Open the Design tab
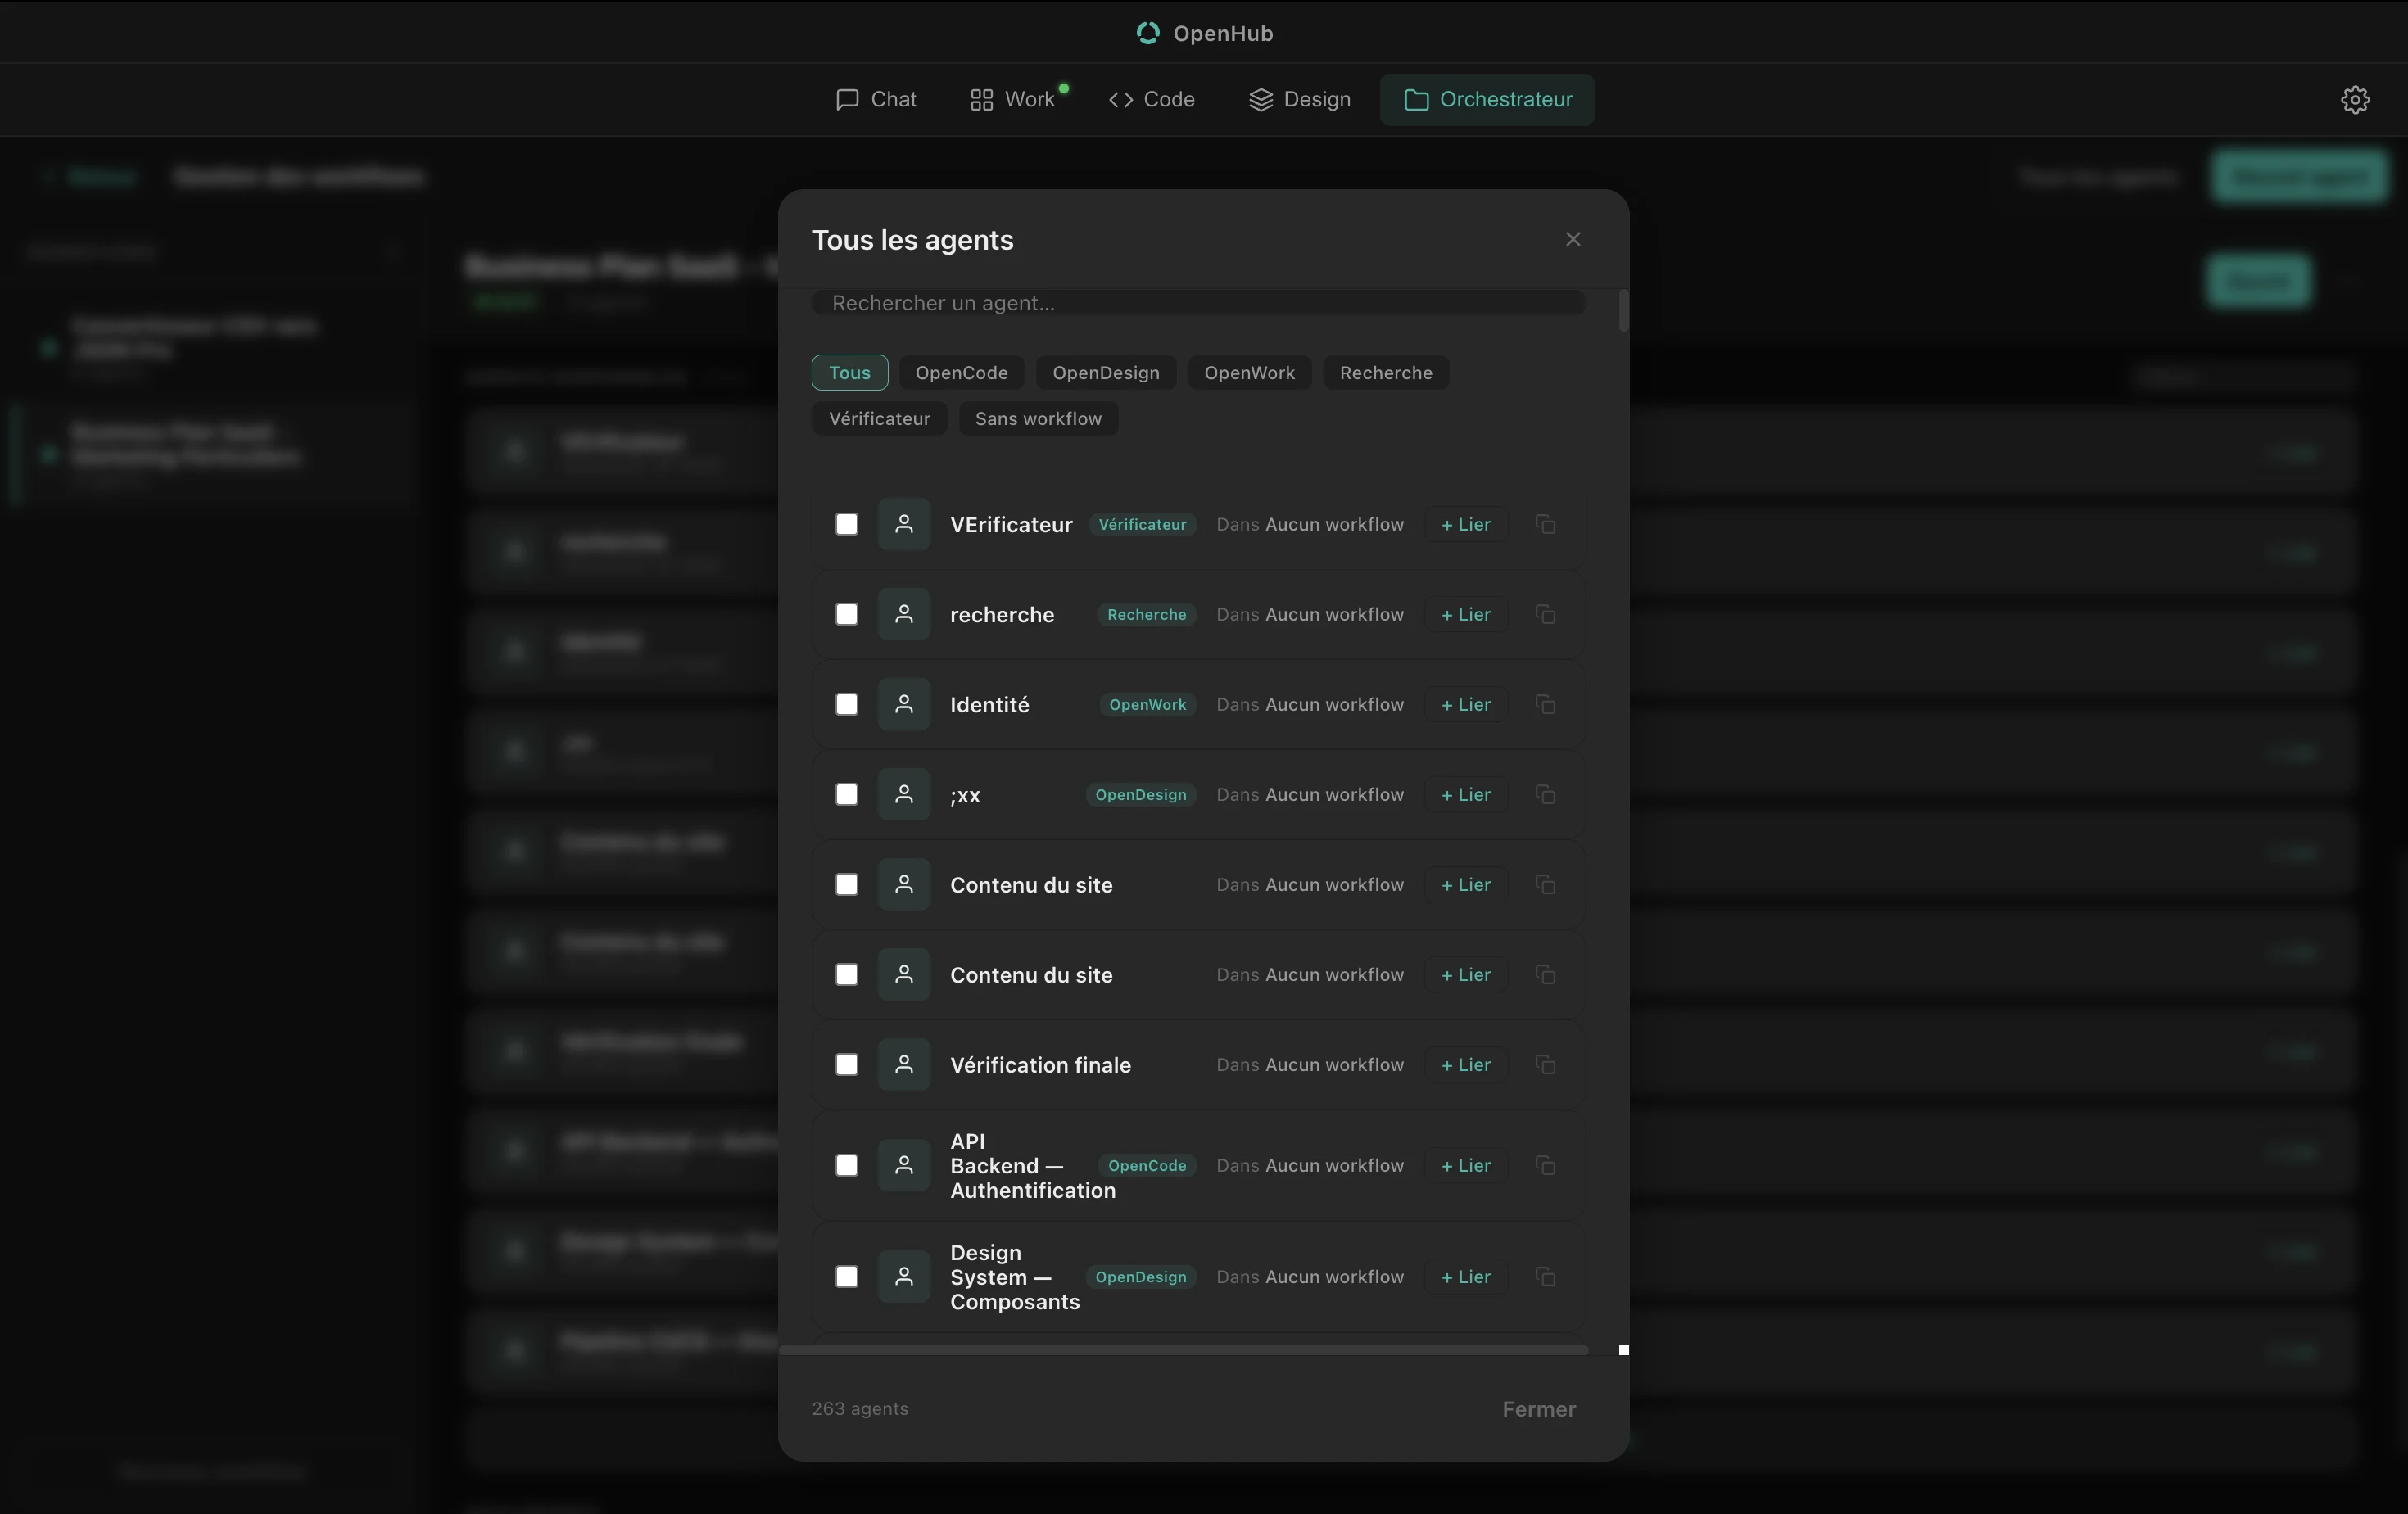Viewport: 2408px width, 1514px height. point(1300,100)
